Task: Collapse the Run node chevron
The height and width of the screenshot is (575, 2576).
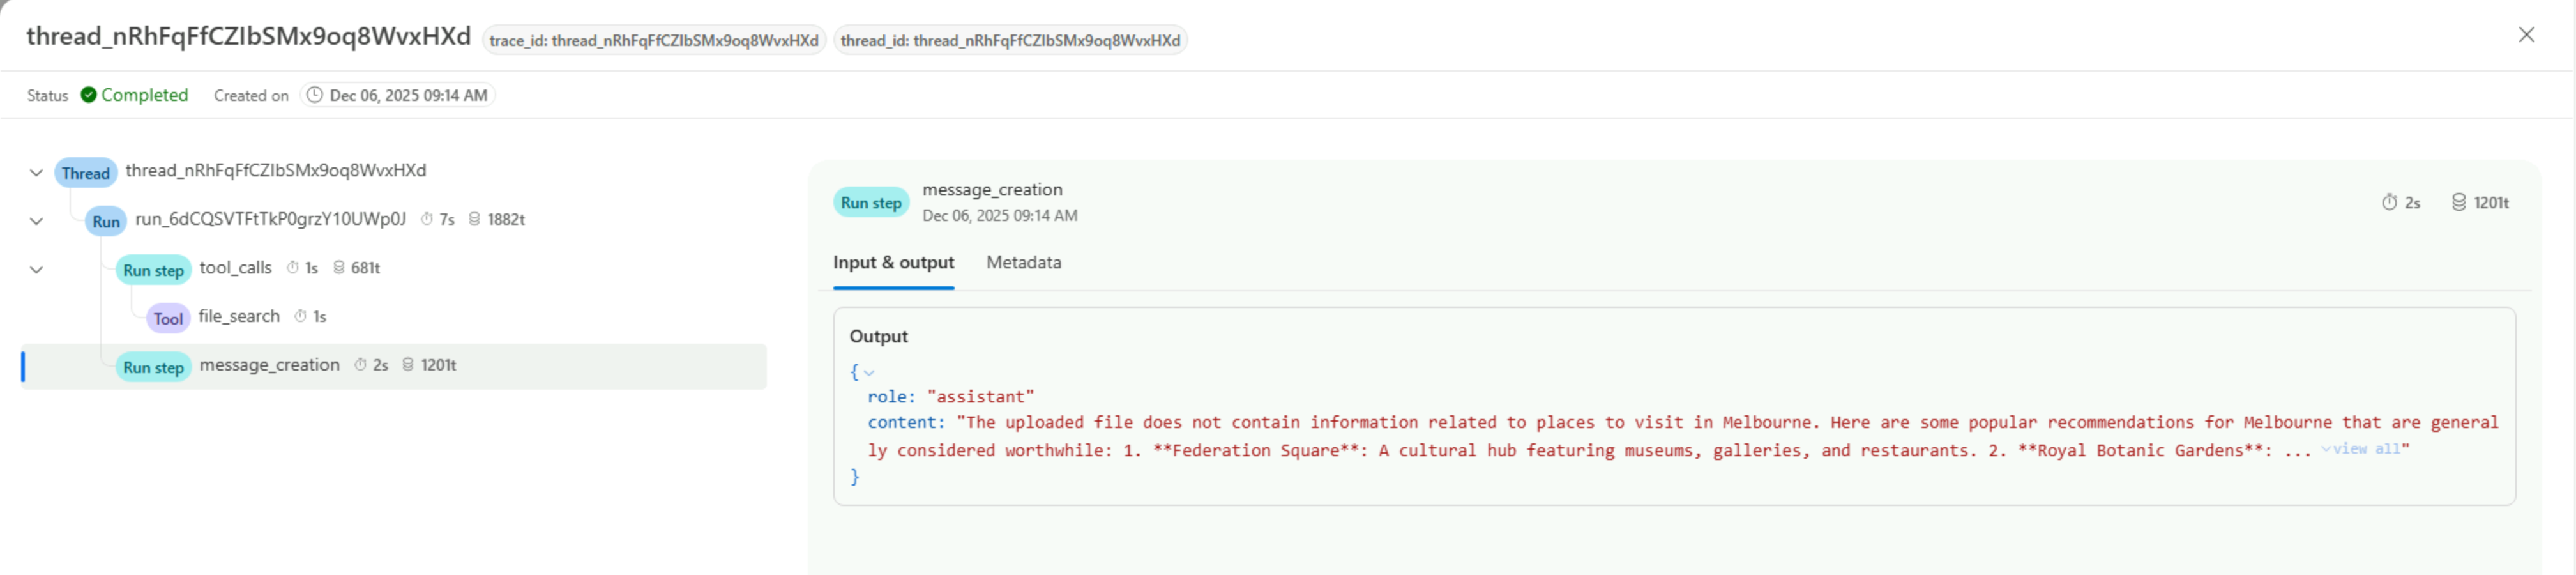Action: coord(37,221)
